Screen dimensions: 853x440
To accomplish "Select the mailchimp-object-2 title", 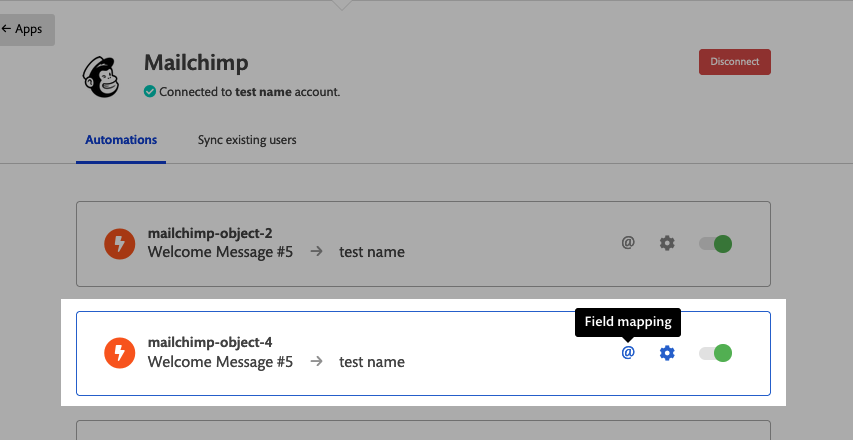I will coord(210,233).
